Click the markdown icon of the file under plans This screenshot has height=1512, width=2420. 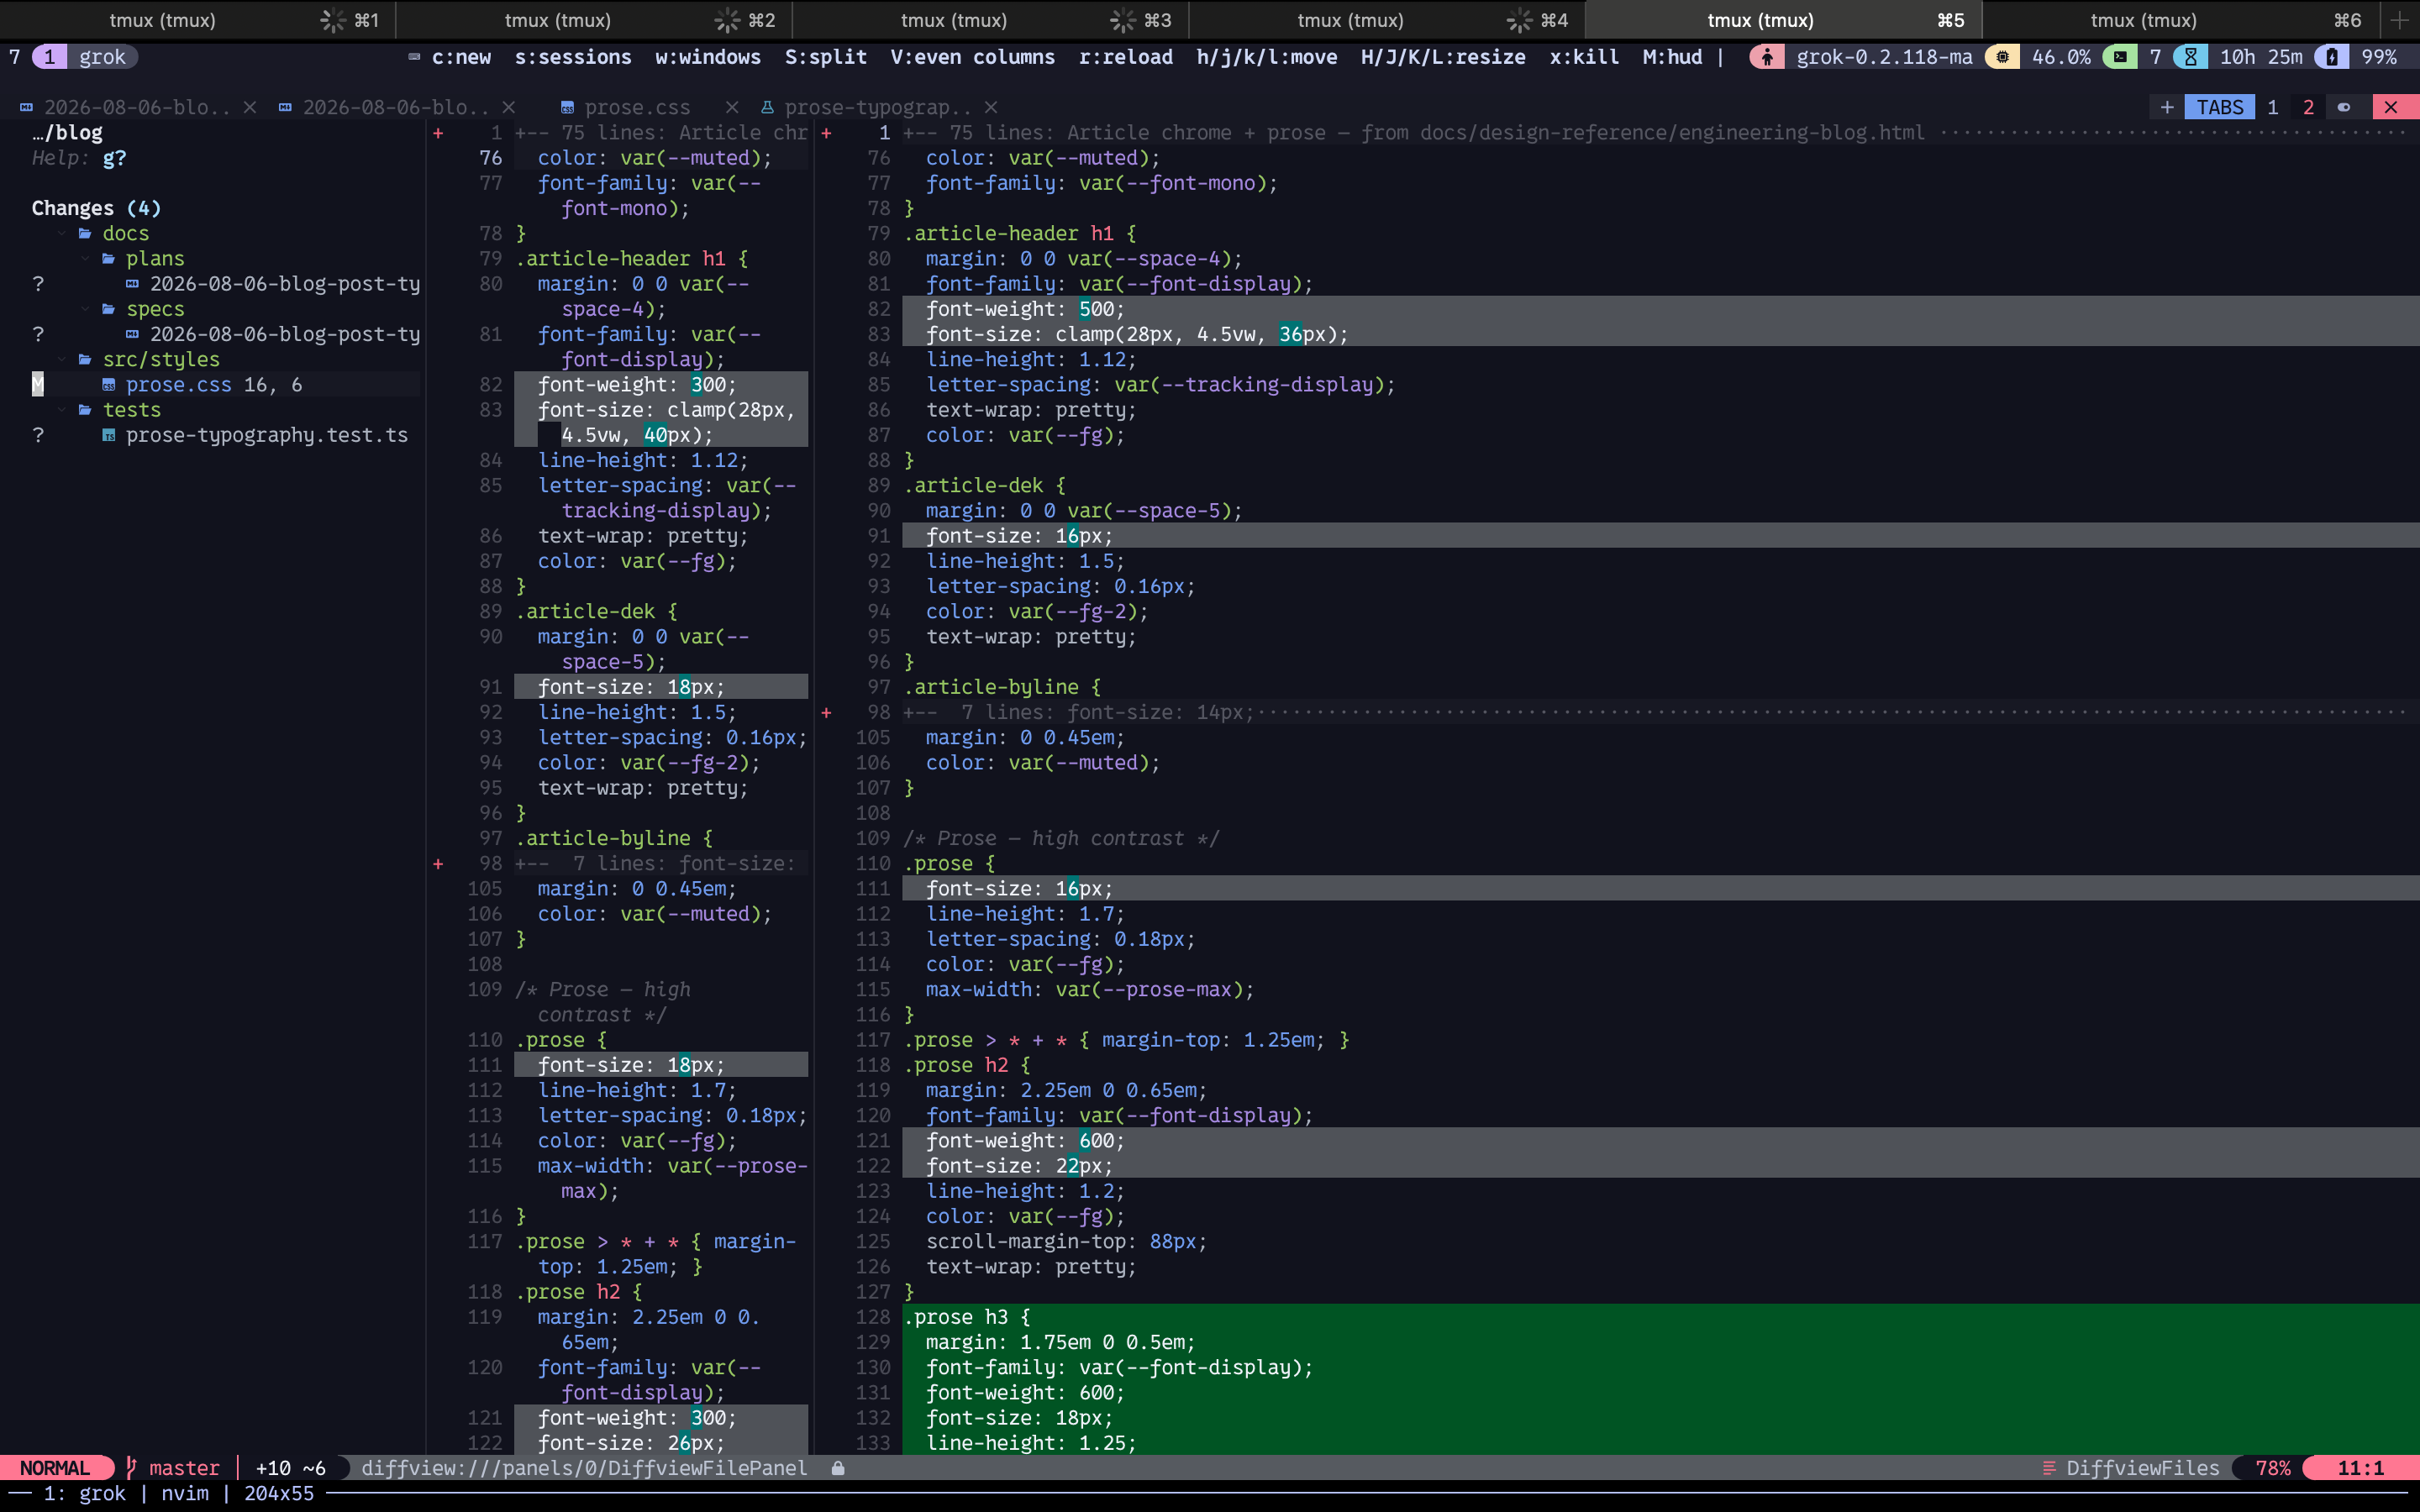coord(132,284)
